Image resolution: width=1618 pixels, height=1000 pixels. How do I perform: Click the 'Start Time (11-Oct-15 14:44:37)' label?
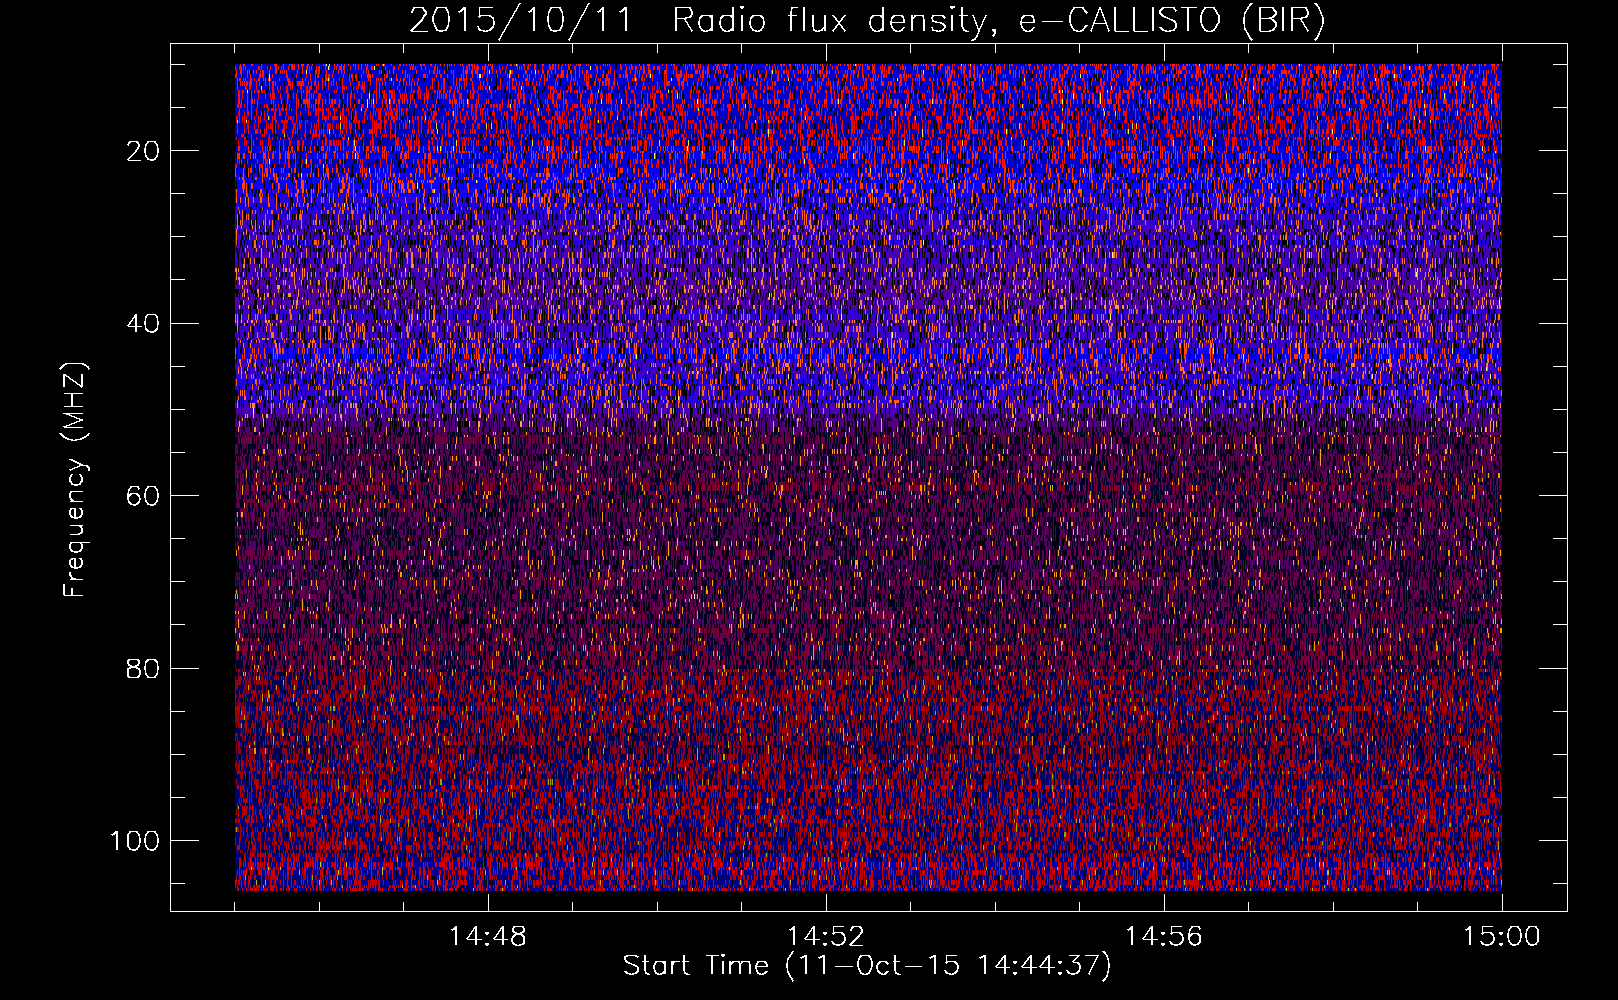pyautogui.click(x=867, y=966)
